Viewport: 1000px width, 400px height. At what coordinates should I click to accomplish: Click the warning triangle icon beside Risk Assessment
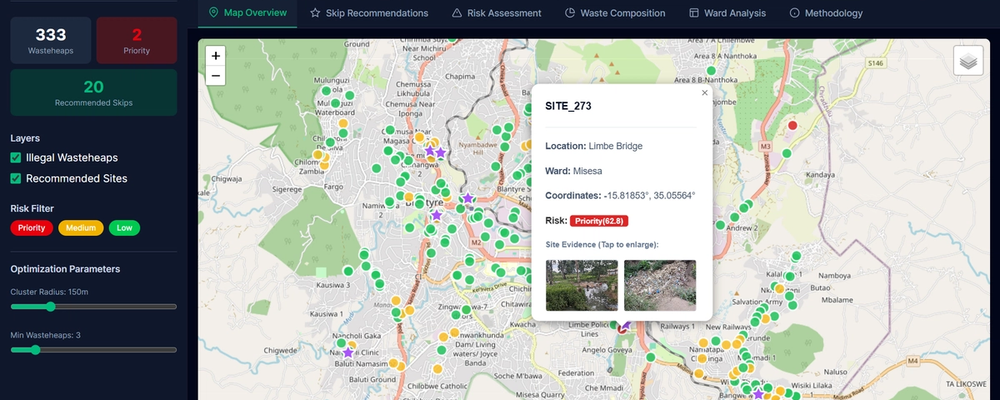[457, 13]
